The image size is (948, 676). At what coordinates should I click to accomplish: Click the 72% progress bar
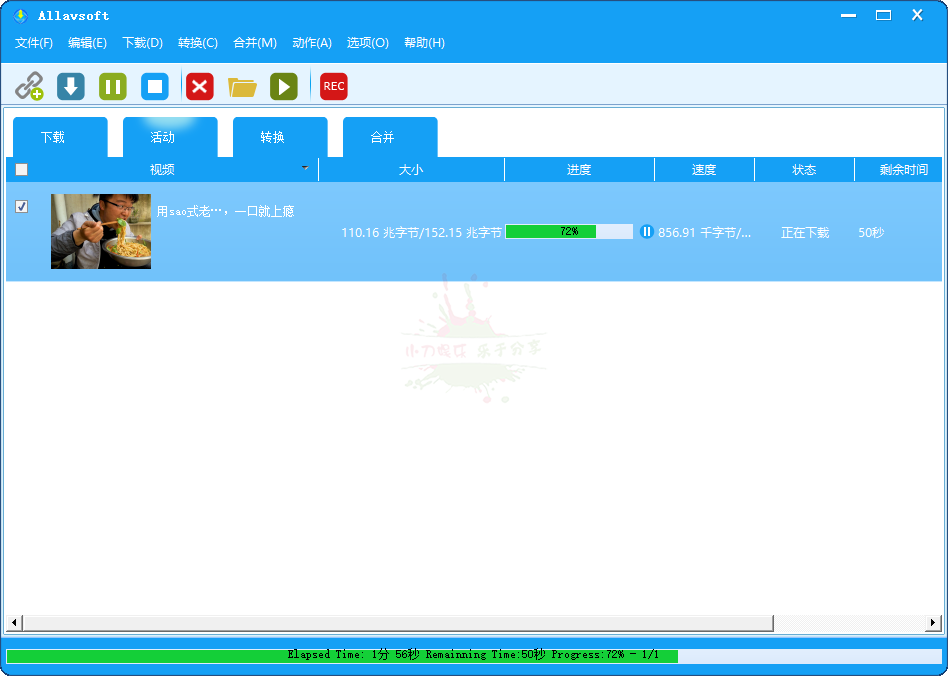tap(568, 231)
